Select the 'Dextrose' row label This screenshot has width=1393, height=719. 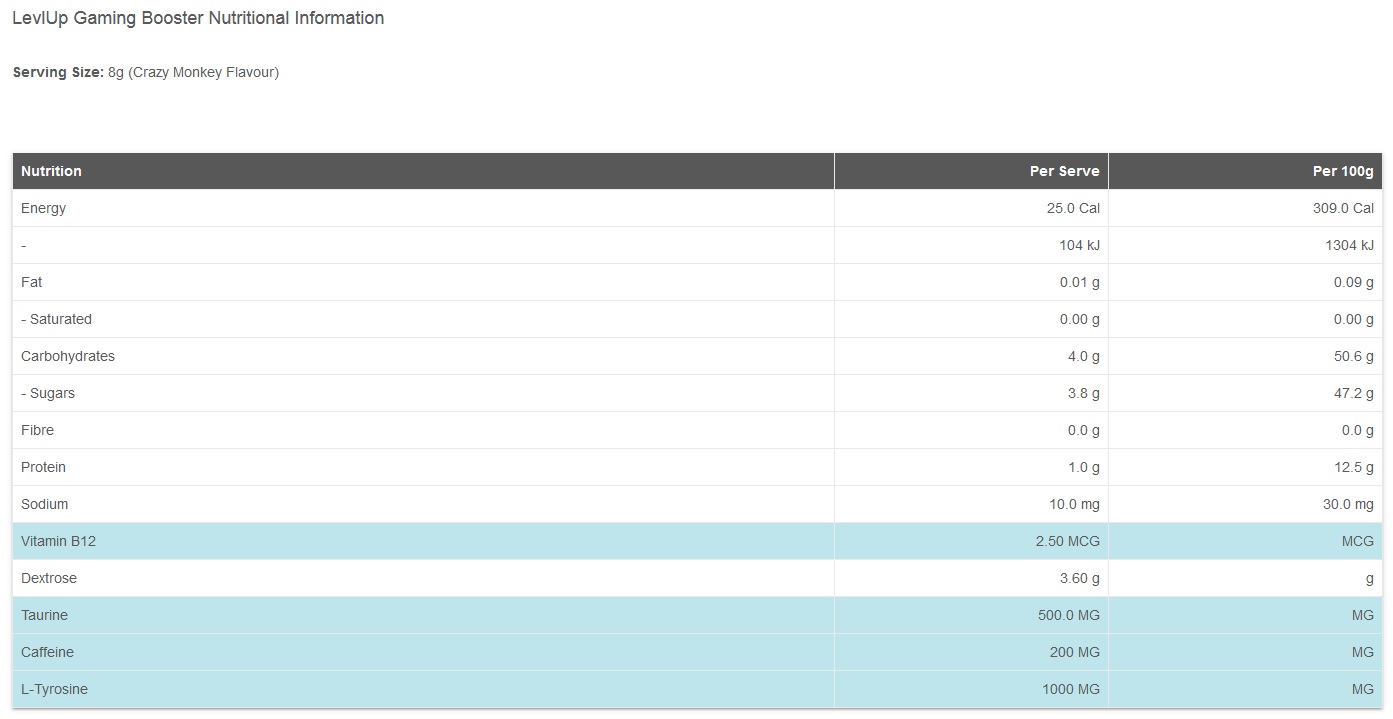(49, 578)
